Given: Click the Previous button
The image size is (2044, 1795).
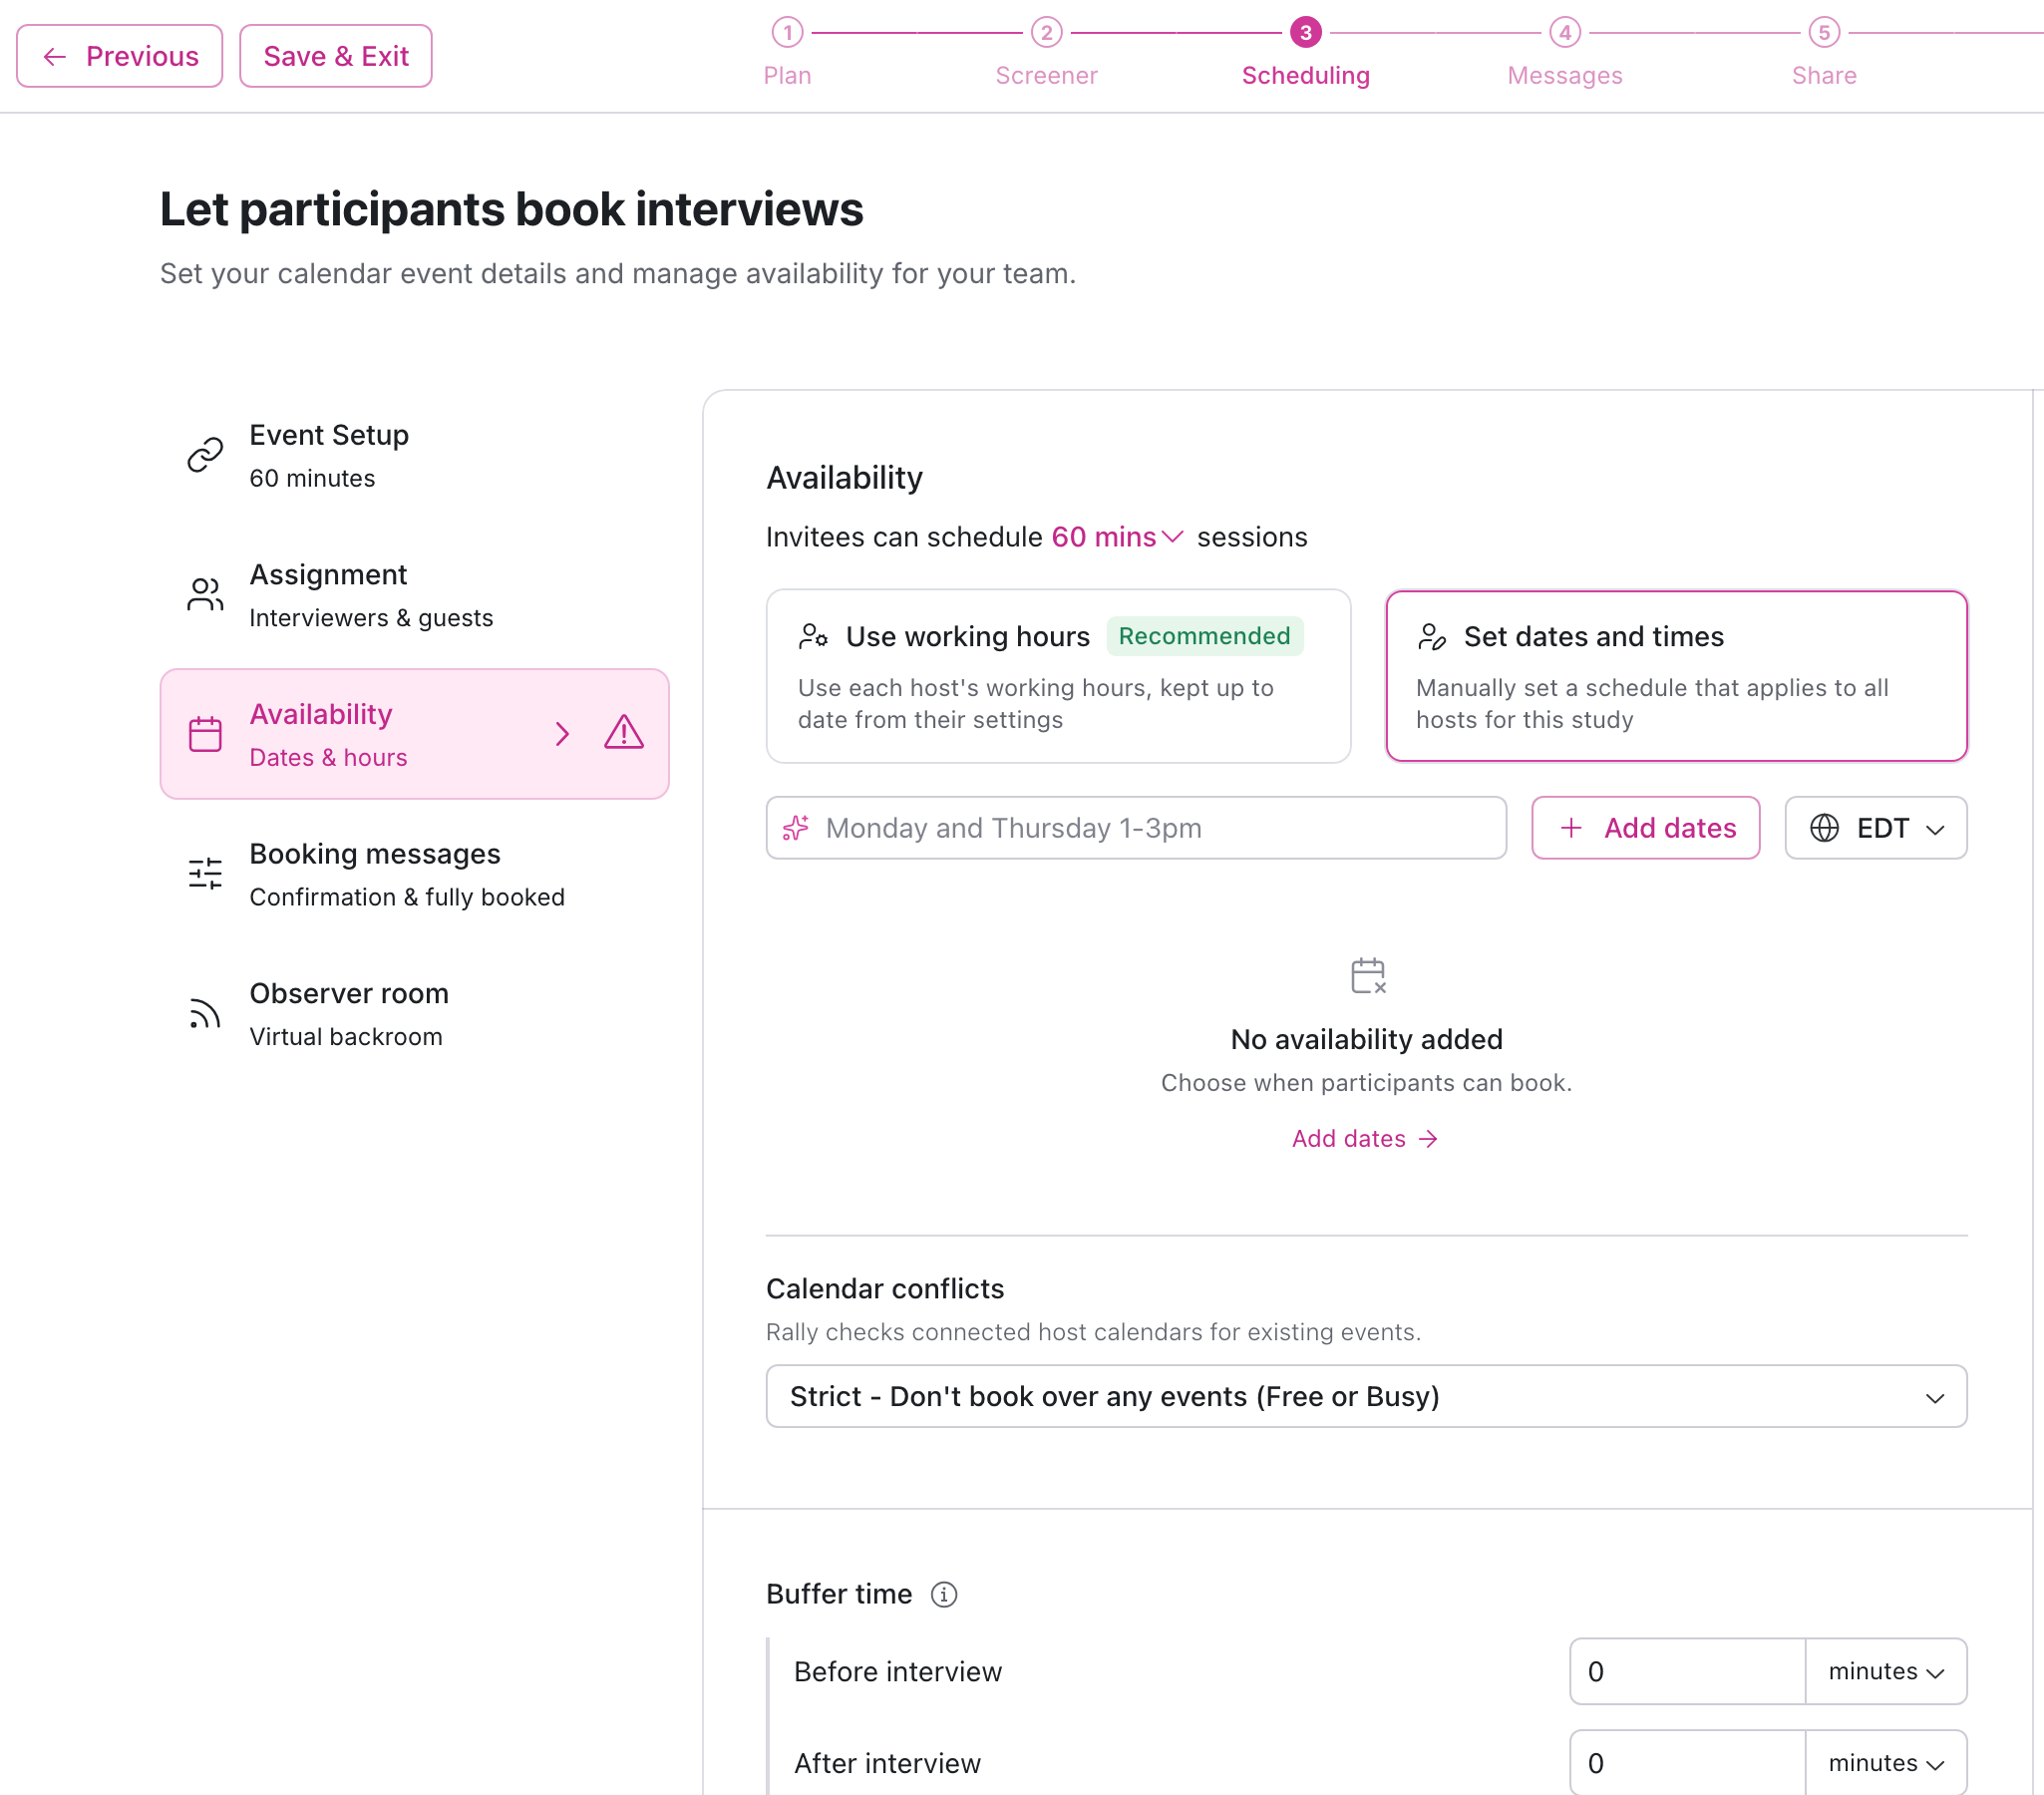Looking at the screenshot, I should point(119,56).
